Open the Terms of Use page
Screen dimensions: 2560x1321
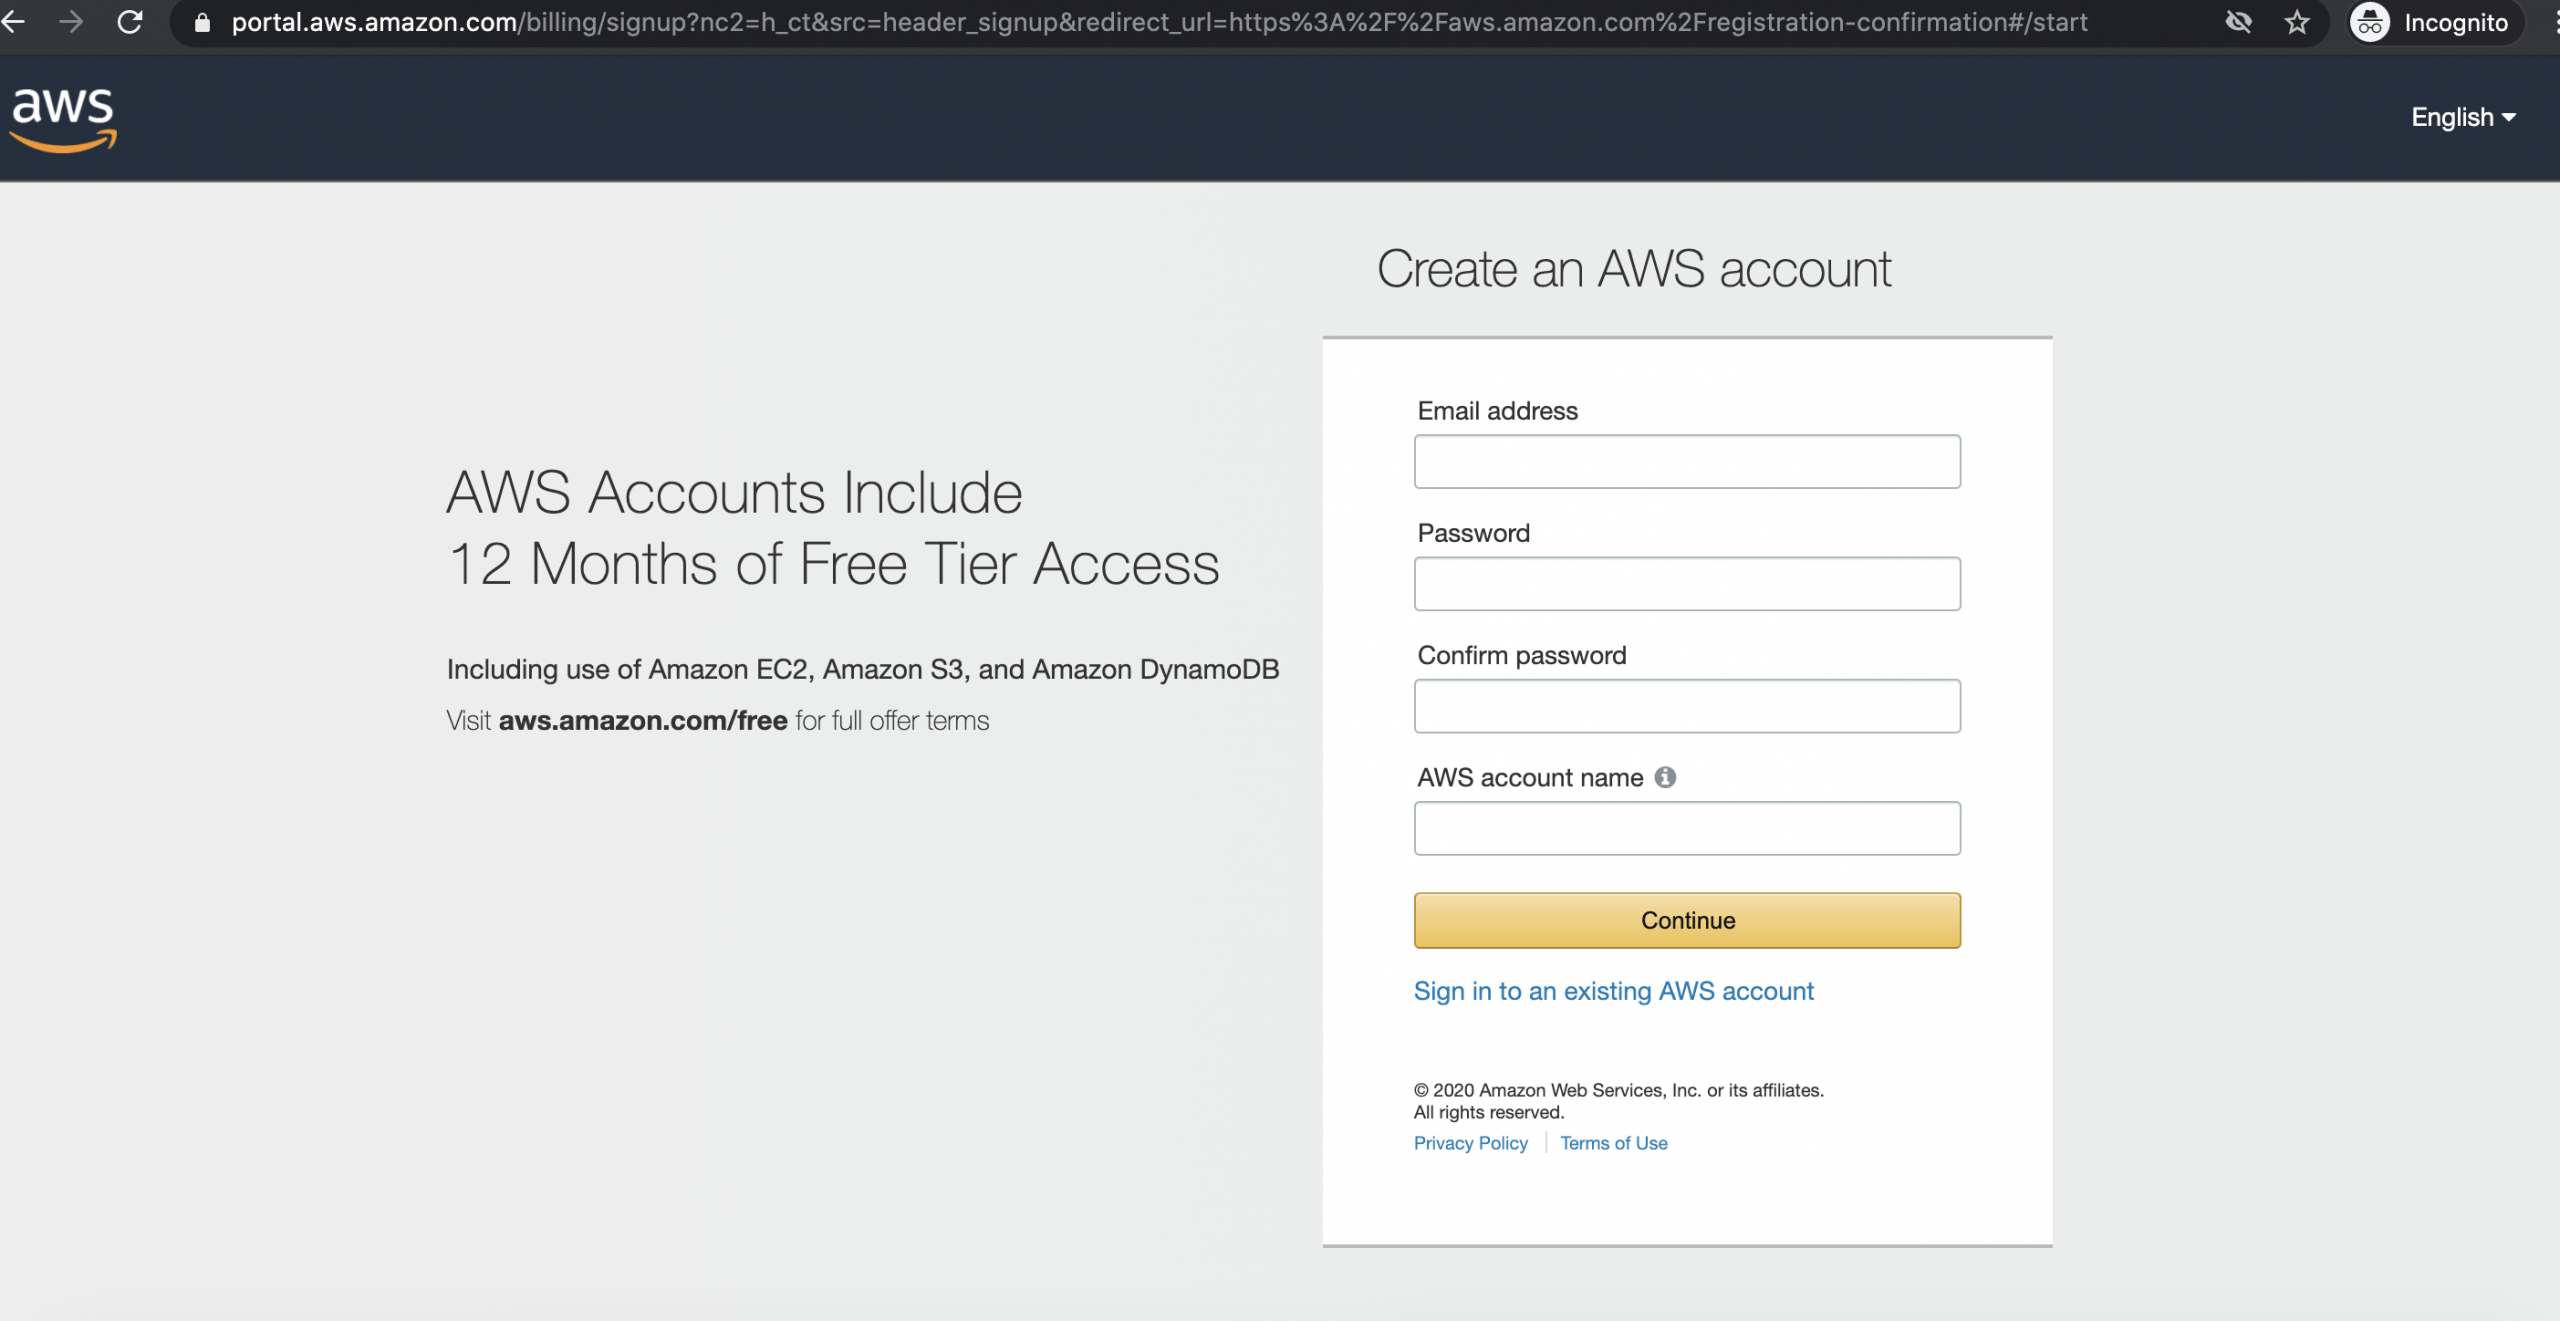click(1614, 1143)
